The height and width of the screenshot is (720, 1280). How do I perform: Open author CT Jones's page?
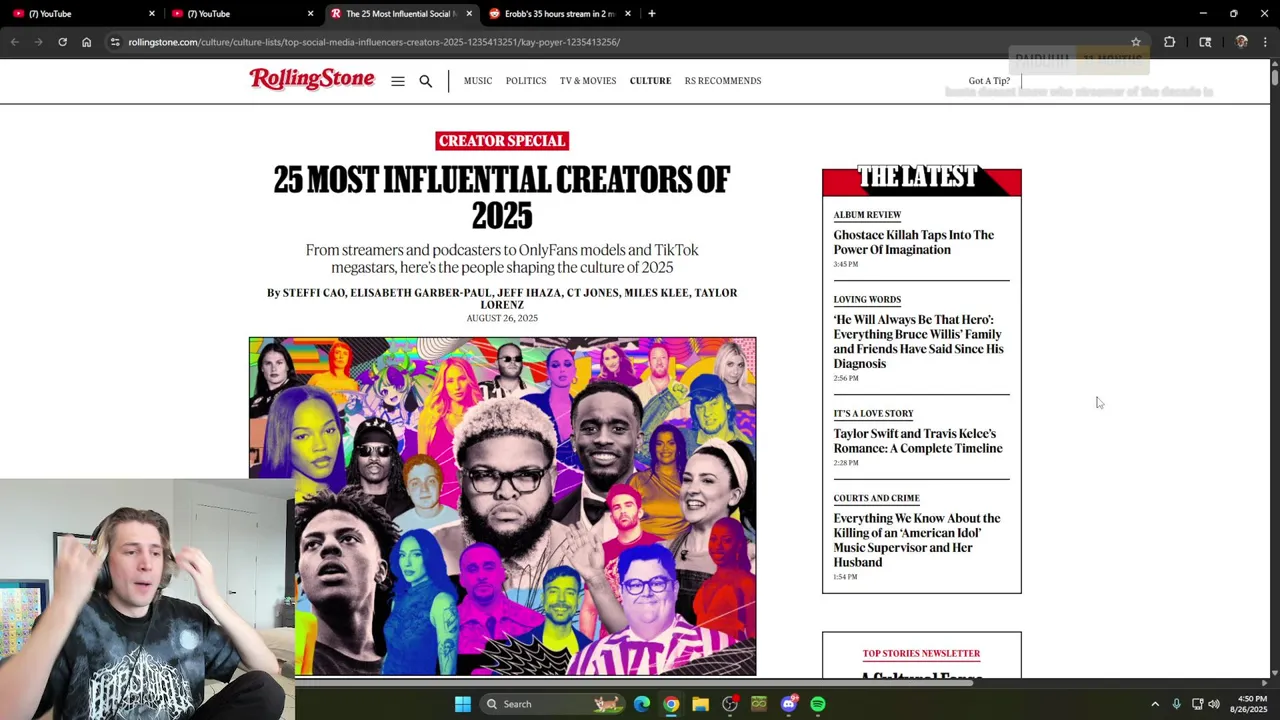click(x=593, y=293)
